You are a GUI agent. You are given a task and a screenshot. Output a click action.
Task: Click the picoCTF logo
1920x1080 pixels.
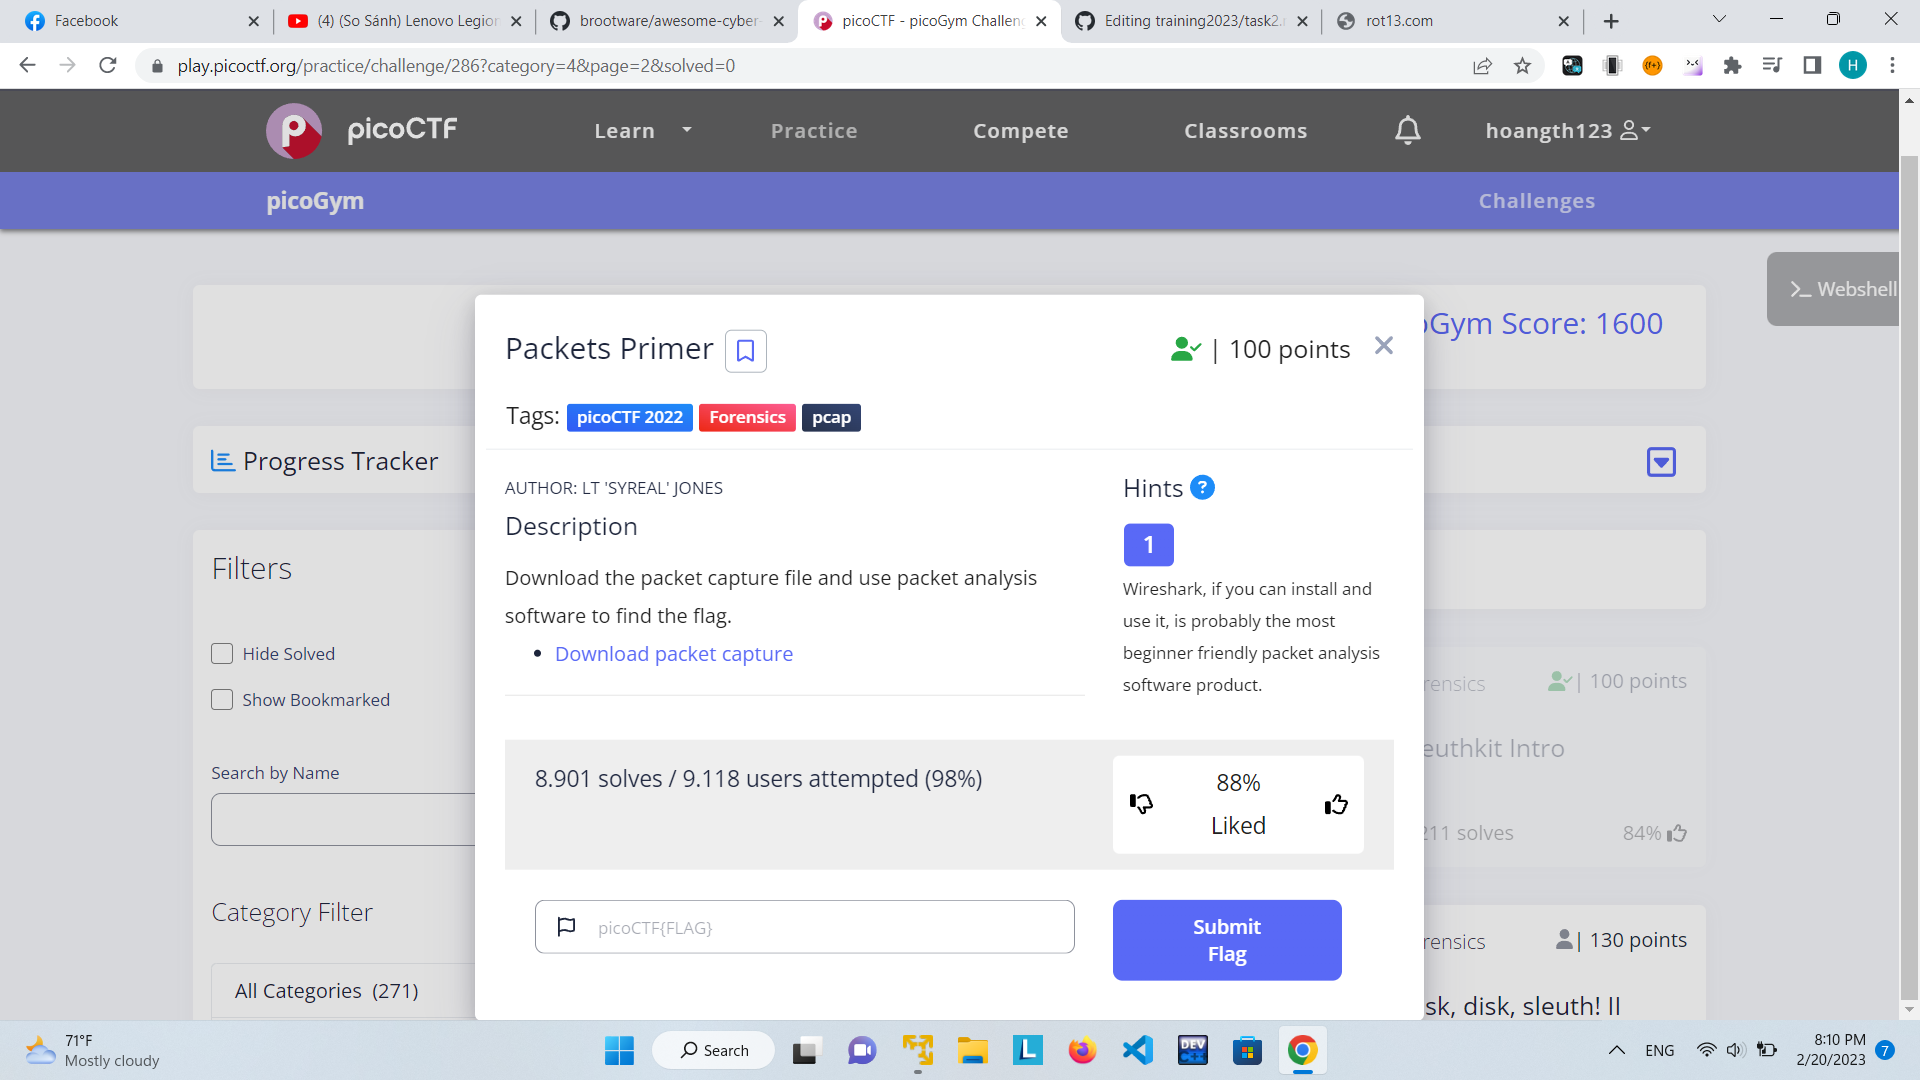(x=294, y=130)
